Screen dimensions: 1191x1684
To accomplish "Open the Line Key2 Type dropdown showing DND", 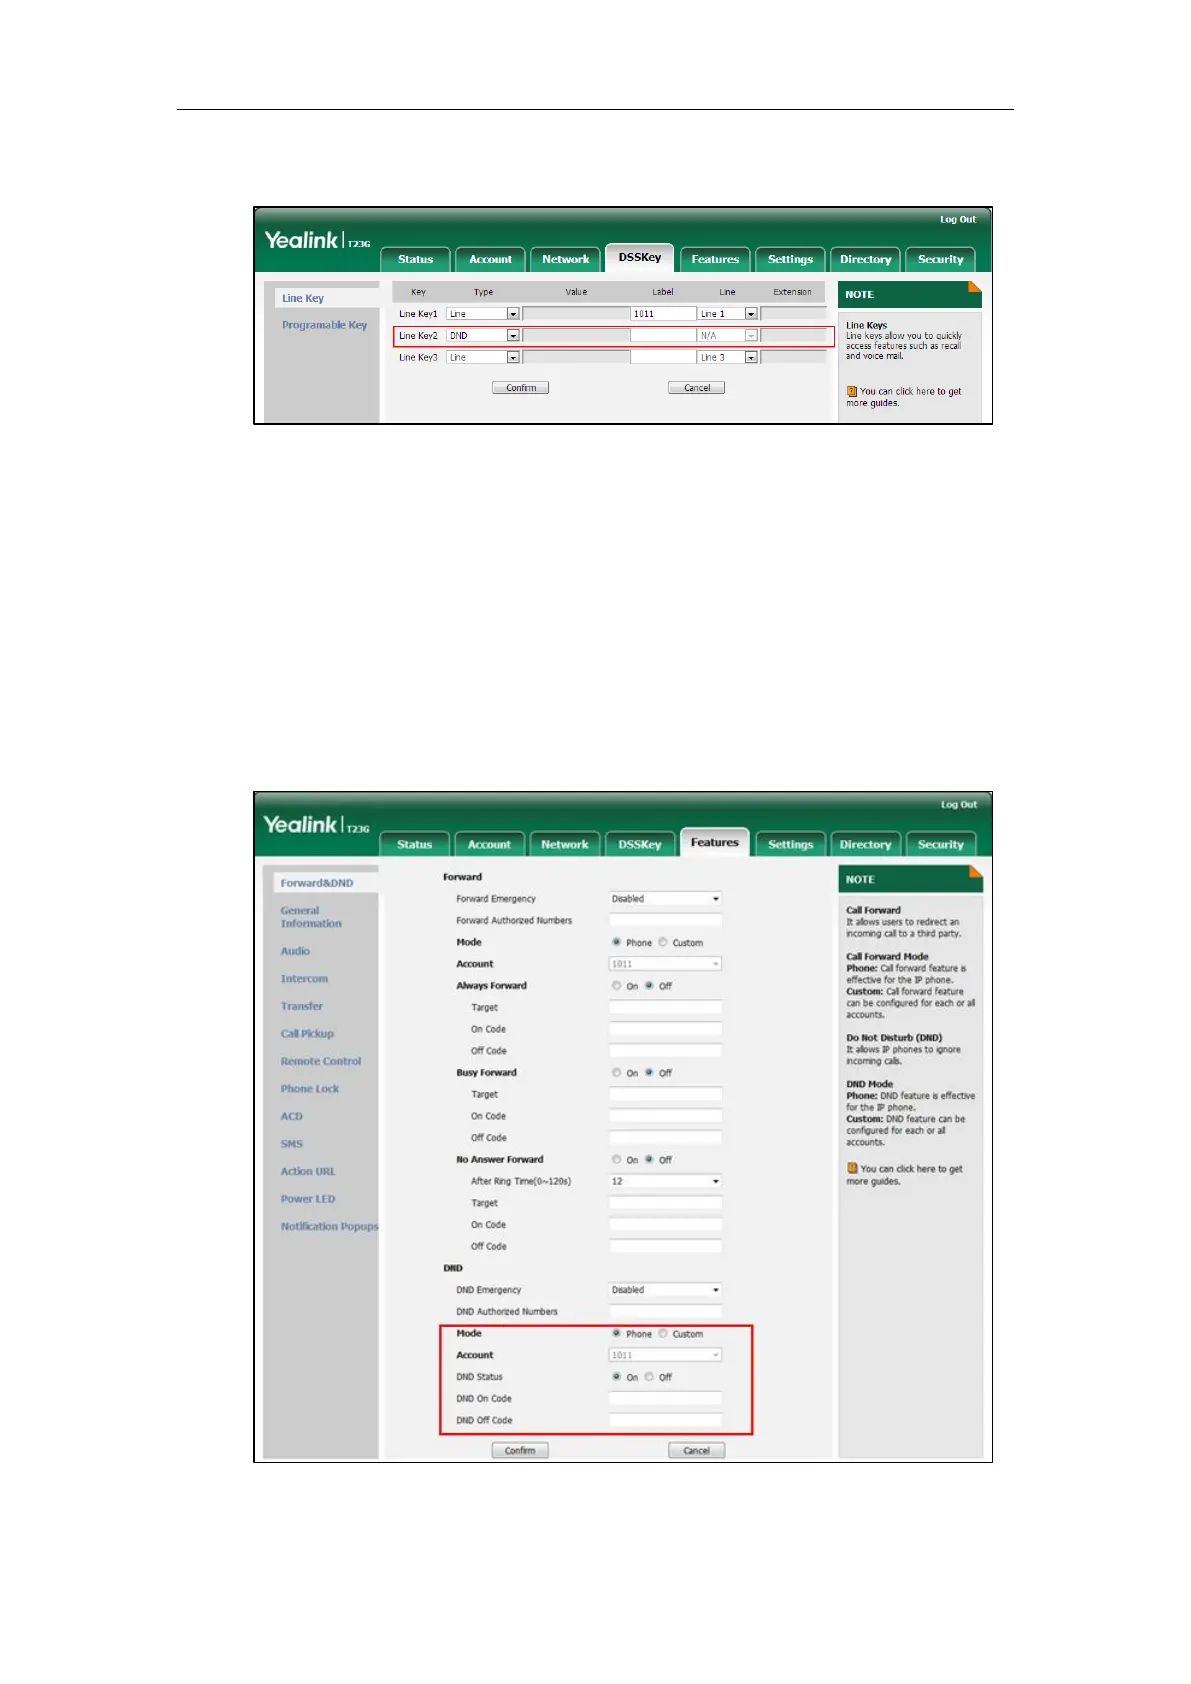I will click(483, 336).
